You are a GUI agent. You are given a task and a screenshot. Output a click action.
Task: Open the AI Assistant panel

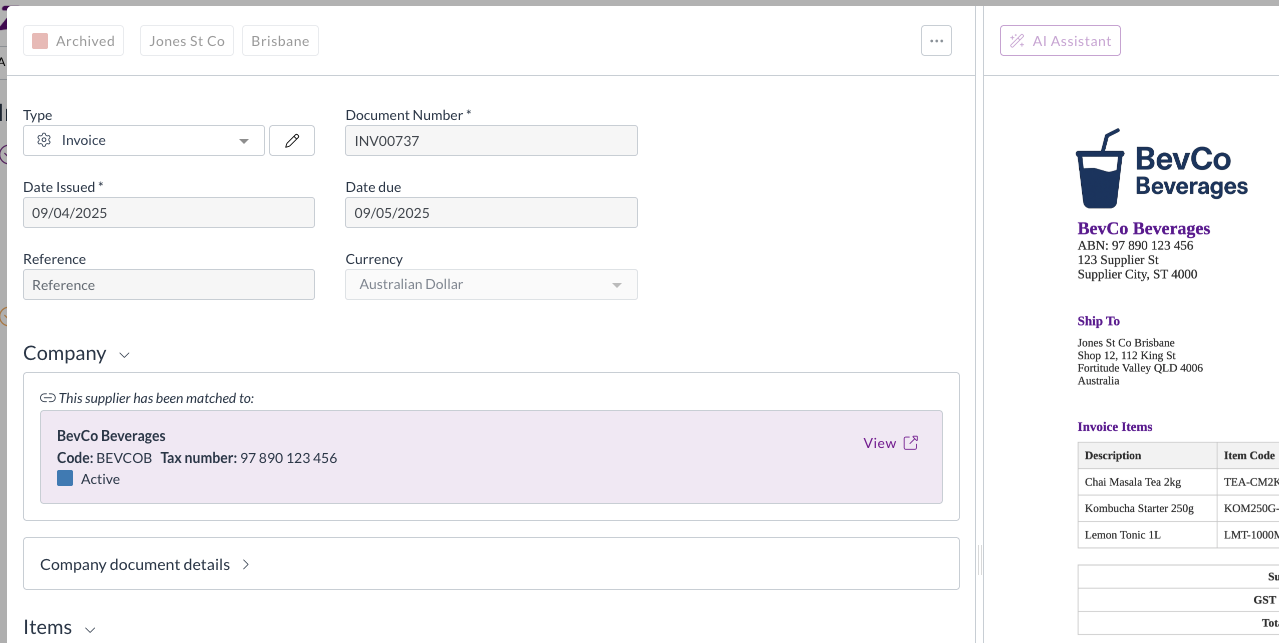click(x=1060, y=41)
